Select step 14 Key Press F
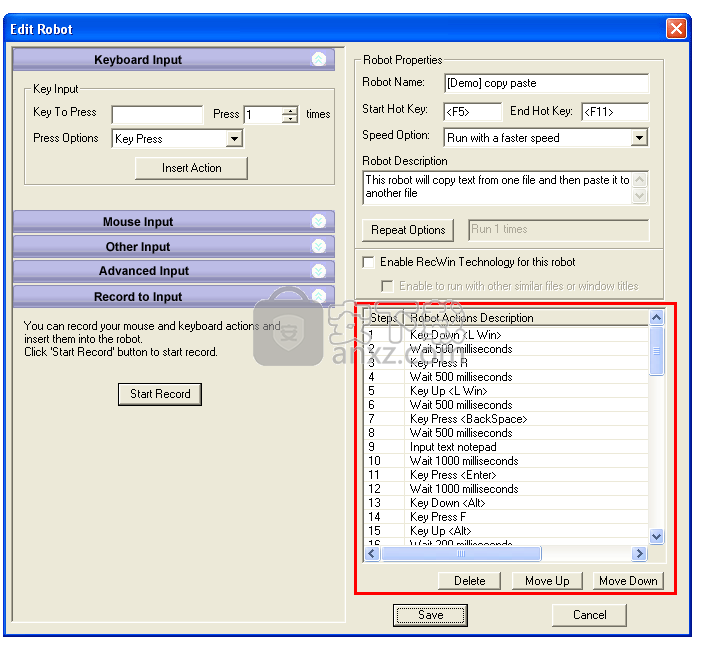The image size is (722, 656). pos(507,517)
